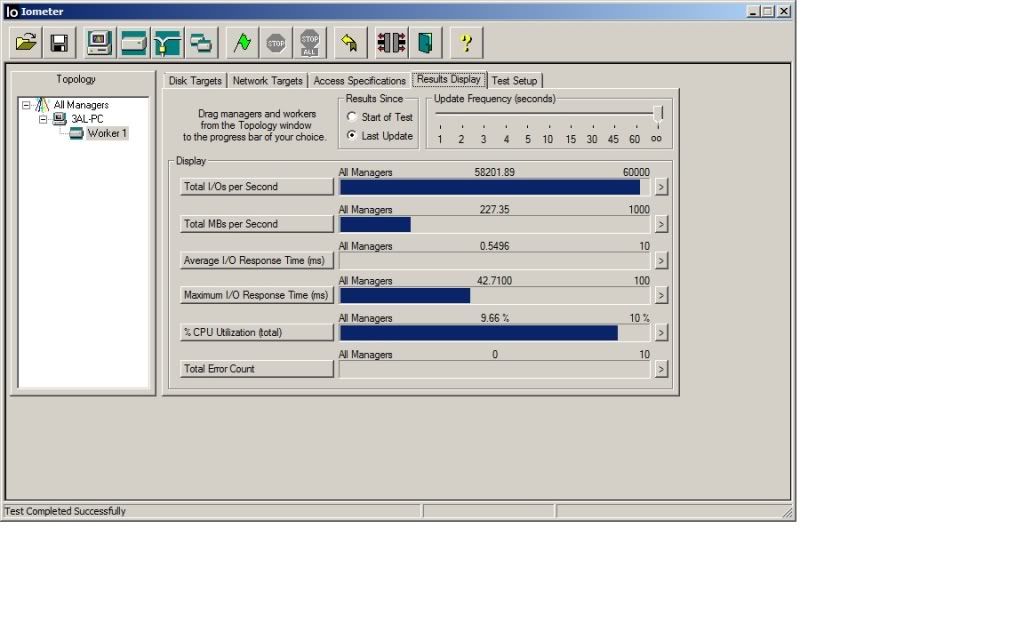Screen dimensions: 1024x640
Task: Click the 9.66 % CPU utilization value
Action: [x=494, y=318]
